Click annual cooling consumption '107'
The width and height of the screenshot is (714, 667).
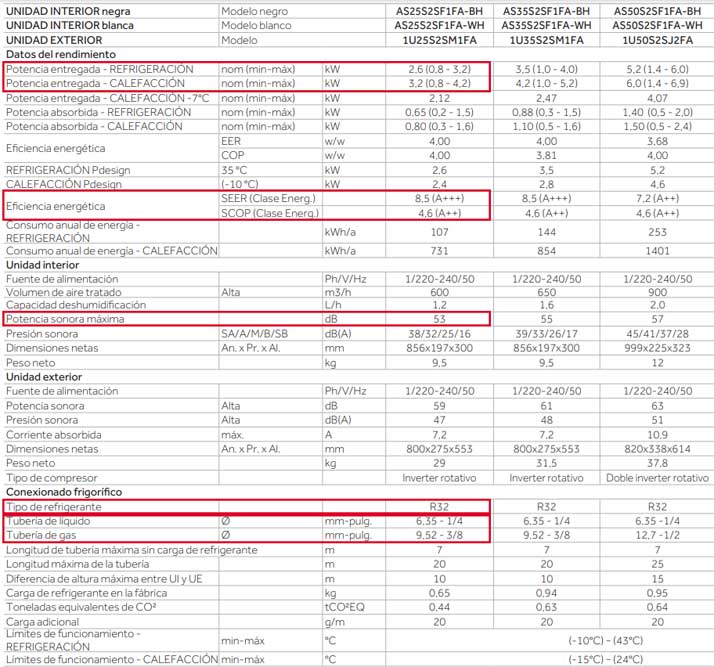(x=439, y=232)
